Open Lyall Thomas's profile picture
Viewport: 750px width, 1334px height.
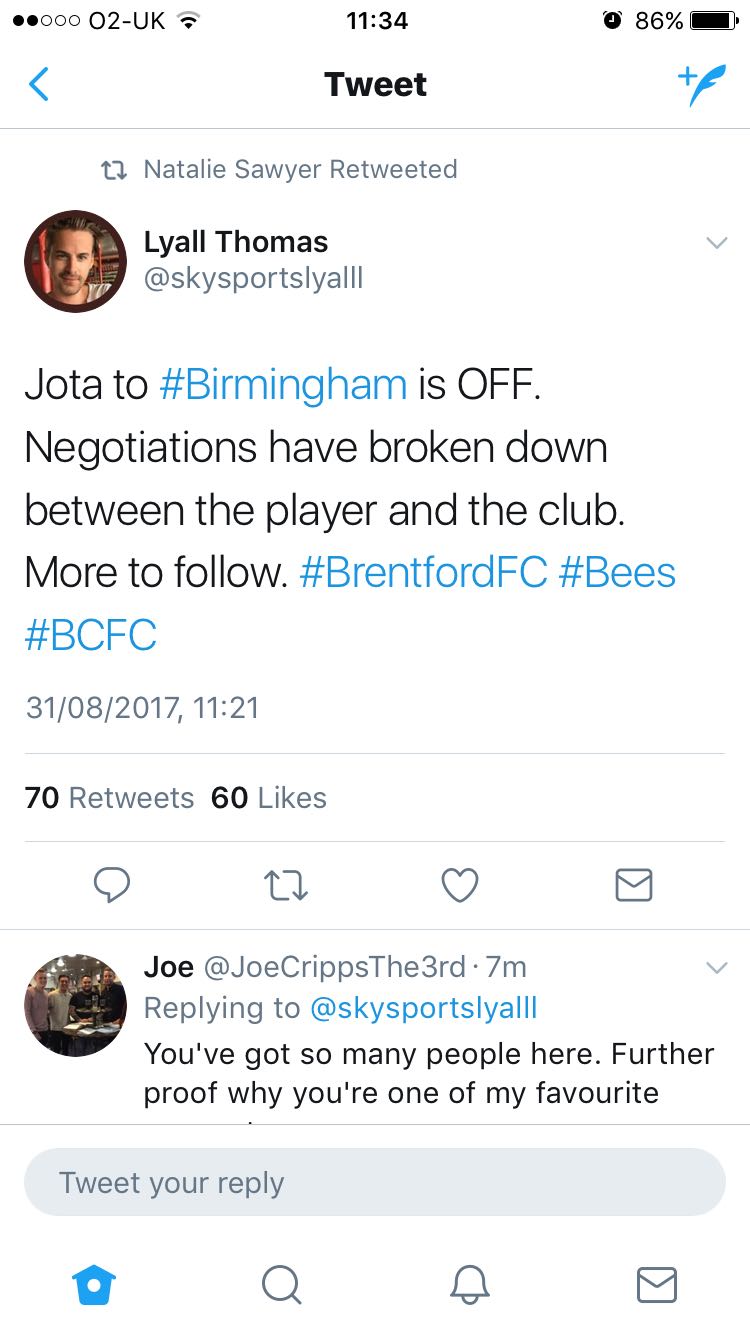click(76, 261)
